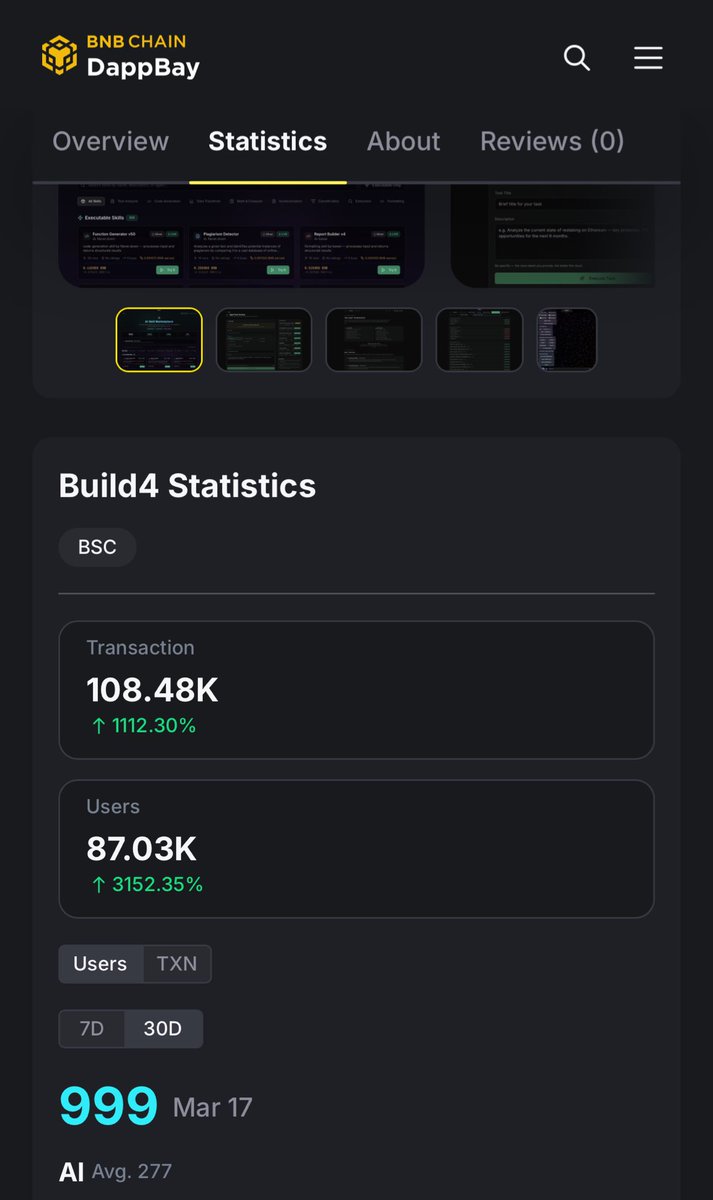Switch to the Overview tab
The image size is (713, 1200).
(x=110, y=141)
